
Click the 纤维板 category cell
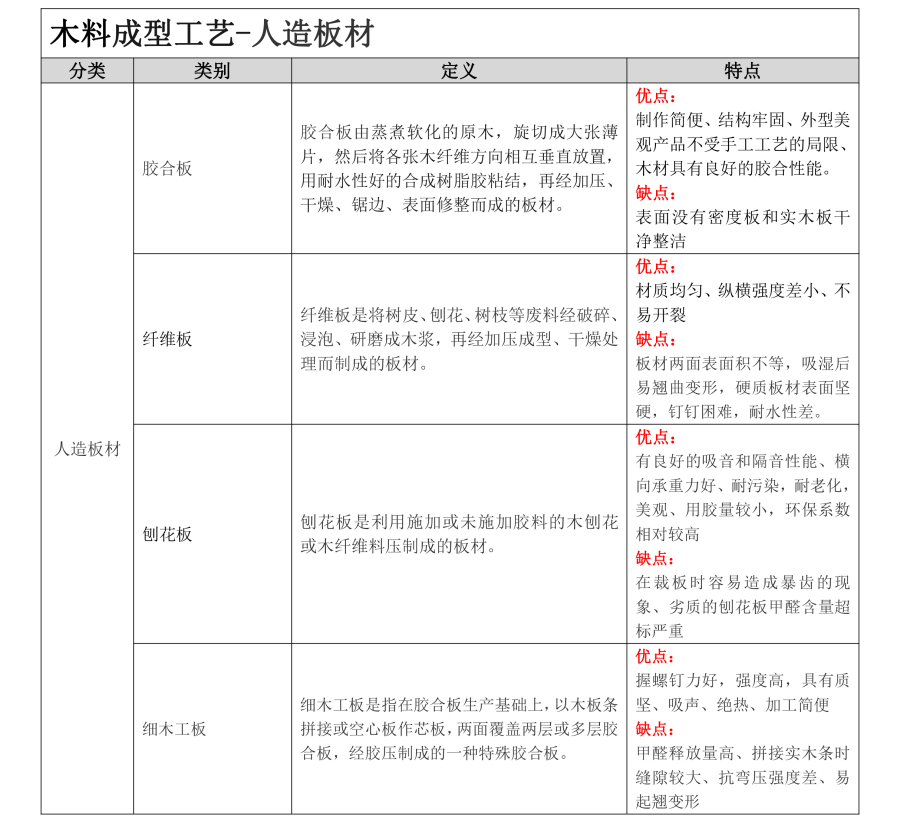[168, 339]
